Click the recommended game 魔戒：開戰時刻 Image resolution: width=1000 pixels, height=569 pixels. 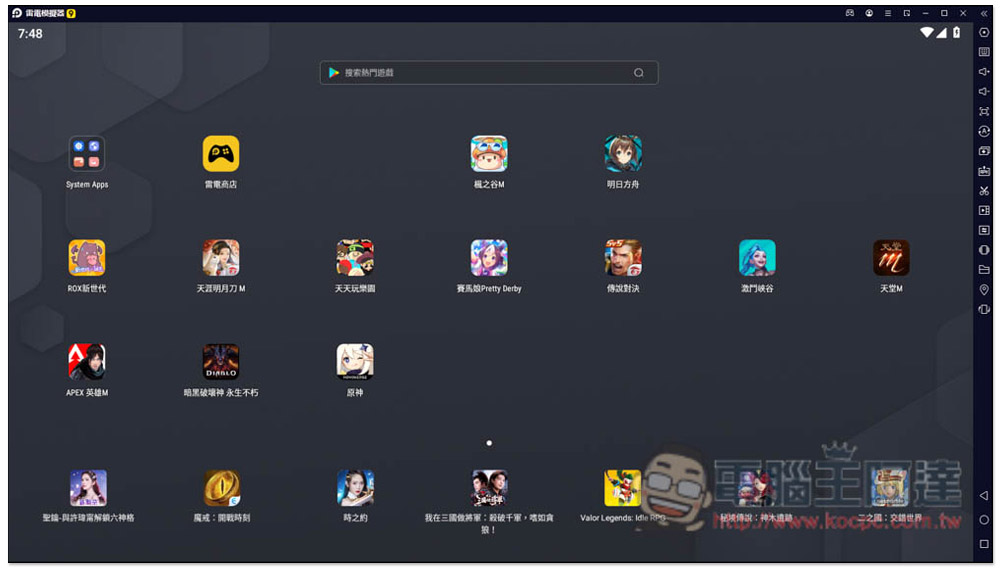pos(222,489)
